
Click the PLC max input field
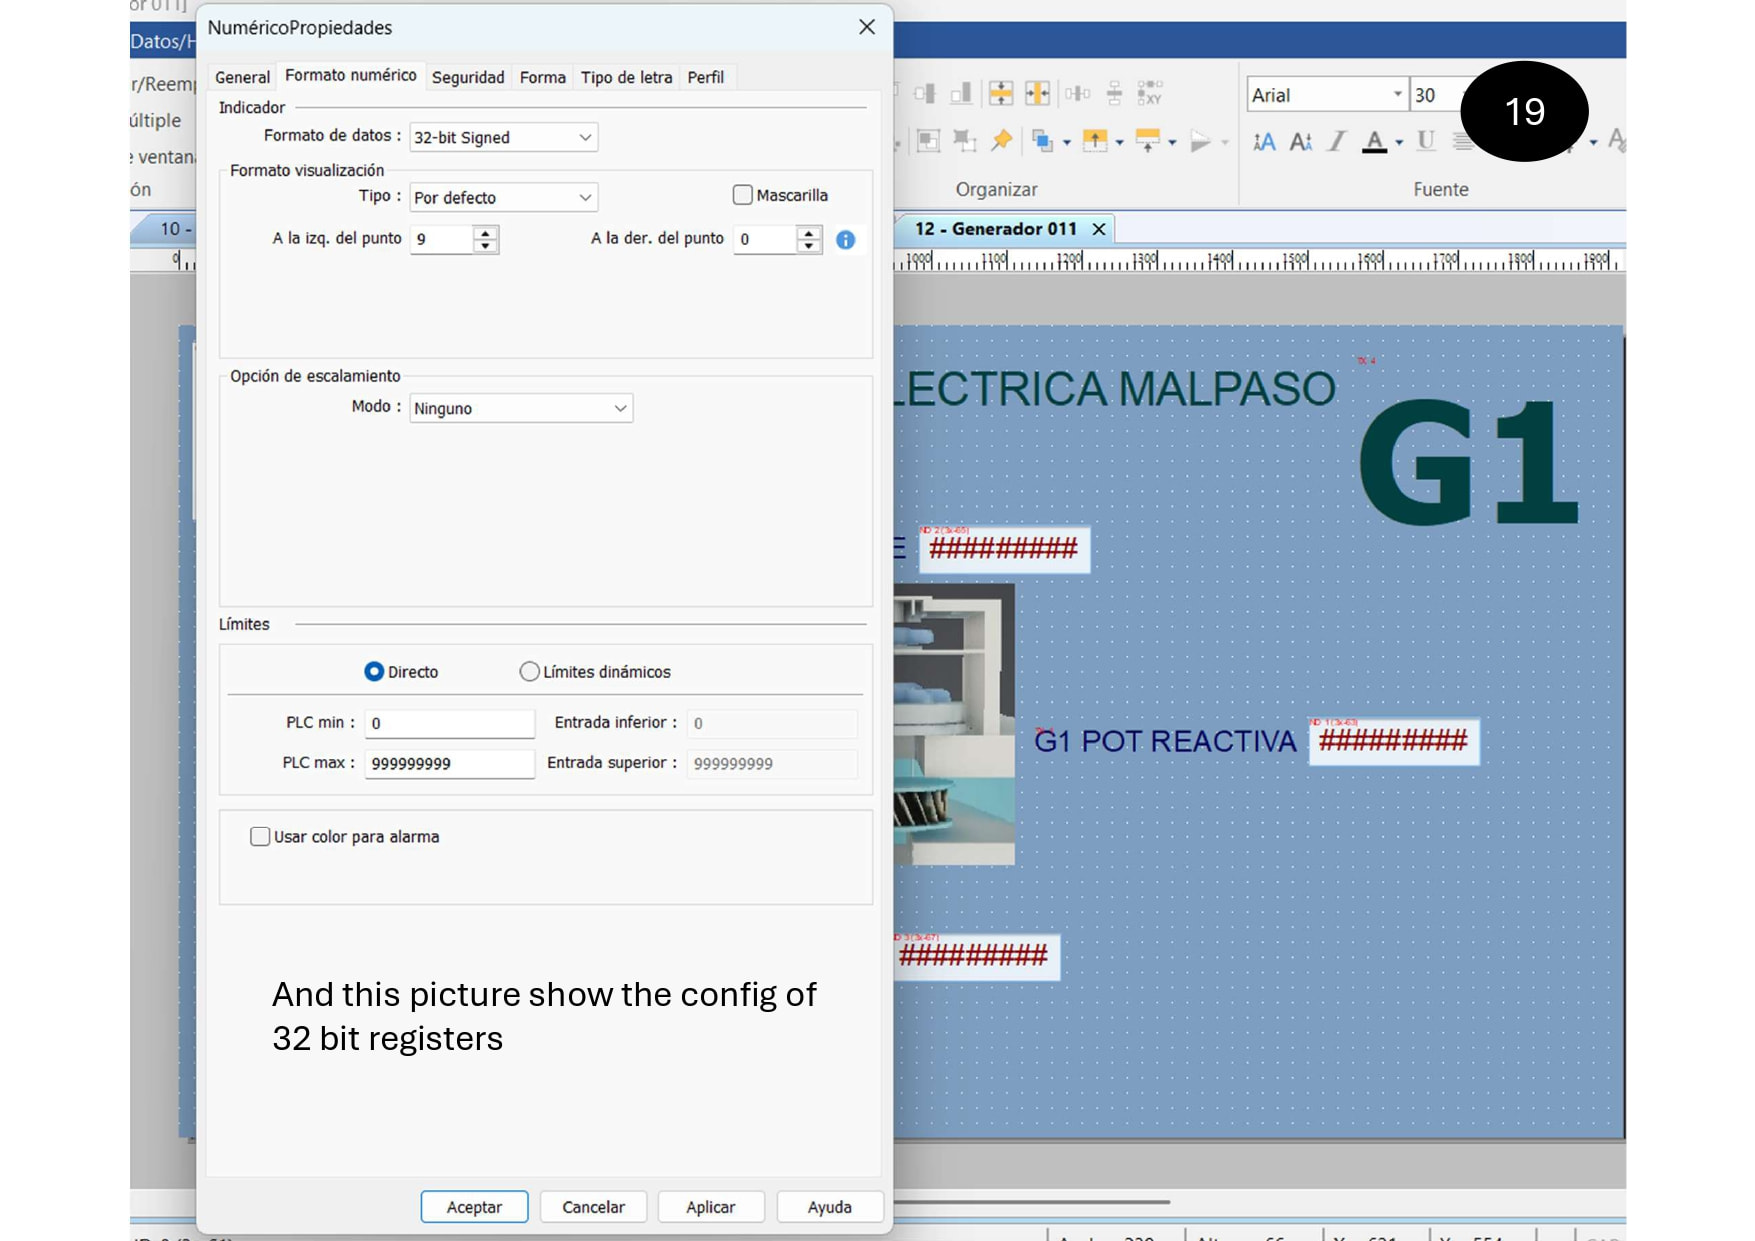(x=449, y=763)
